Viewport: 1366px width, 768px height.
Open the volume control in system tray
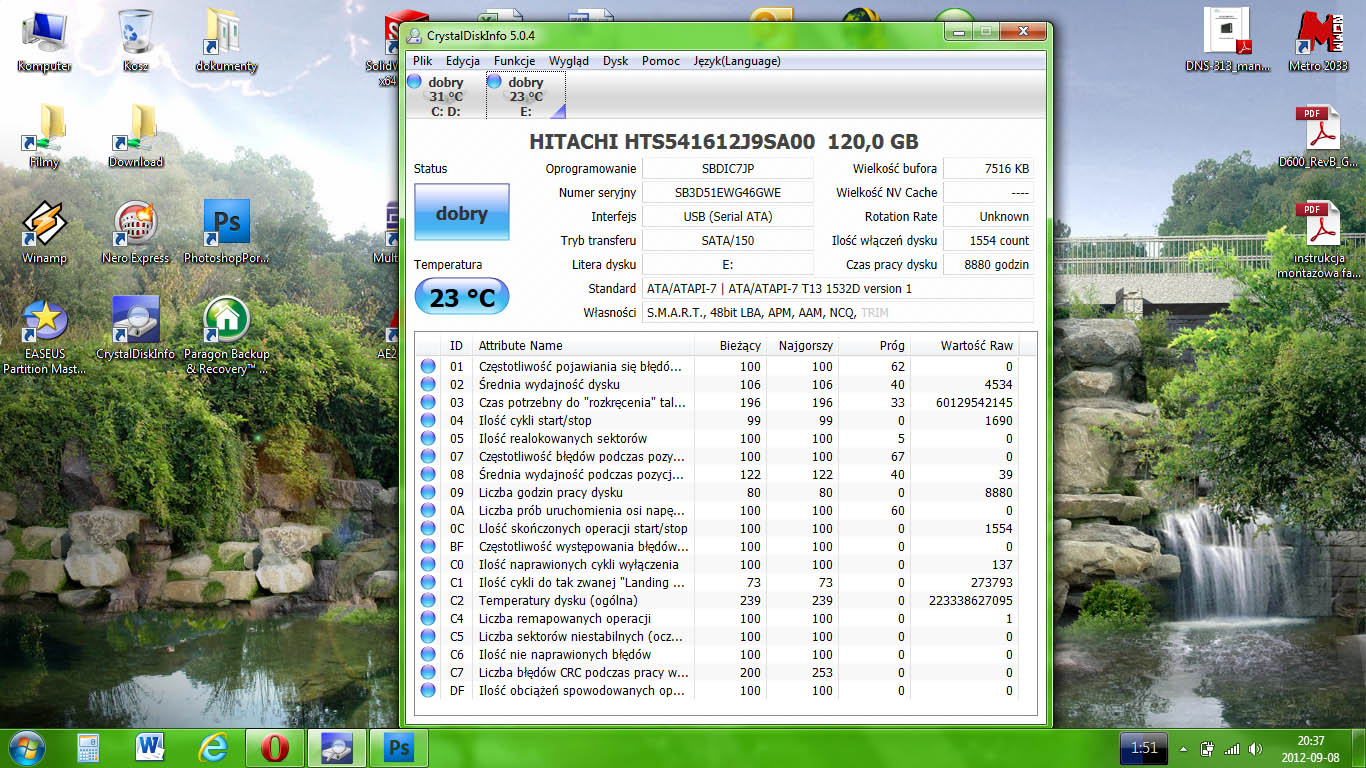pyautogui.click(x=1254, y=748)
